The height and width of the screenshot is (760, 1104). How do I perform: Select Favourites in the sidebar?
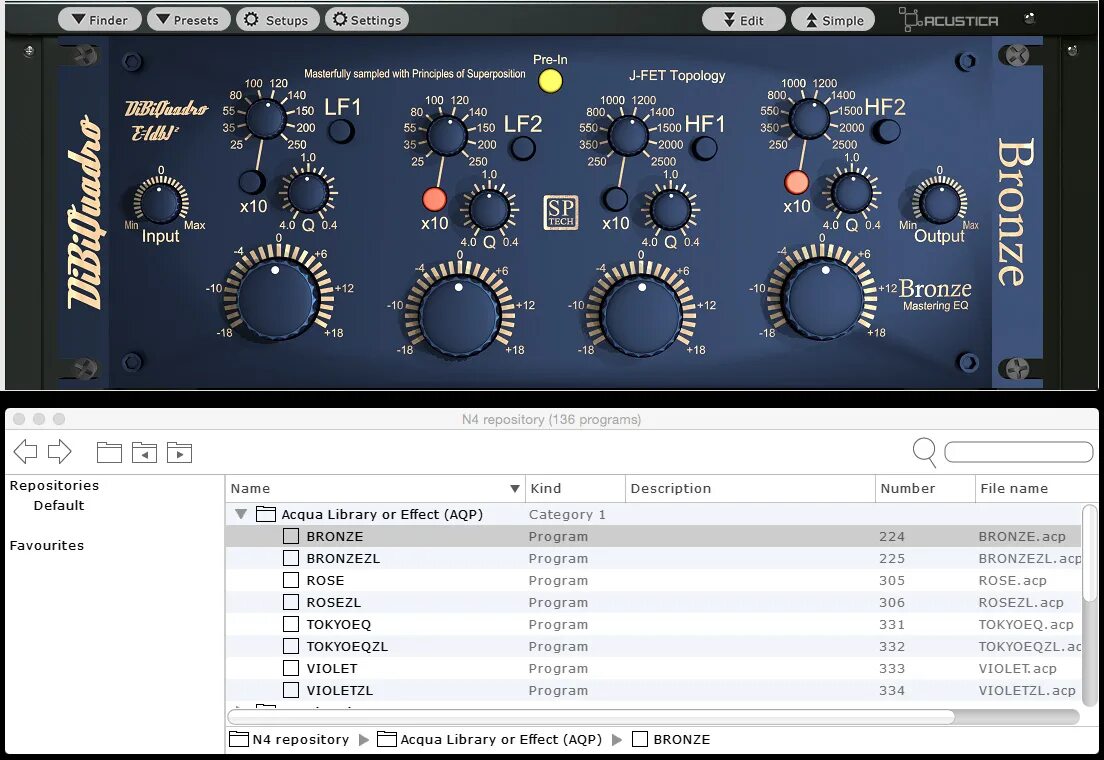tap(46, 545)
